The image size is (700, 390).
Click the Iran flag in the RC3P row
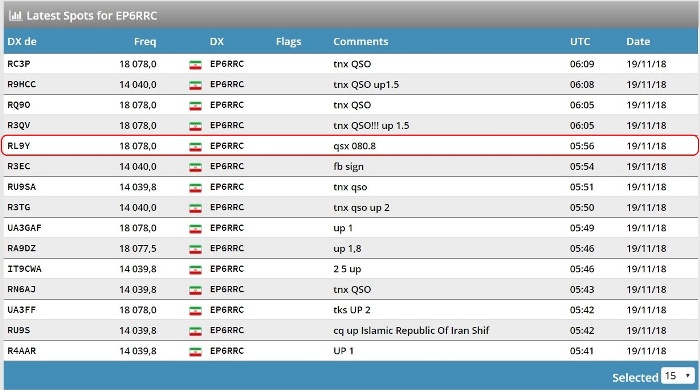click(195, 65)
